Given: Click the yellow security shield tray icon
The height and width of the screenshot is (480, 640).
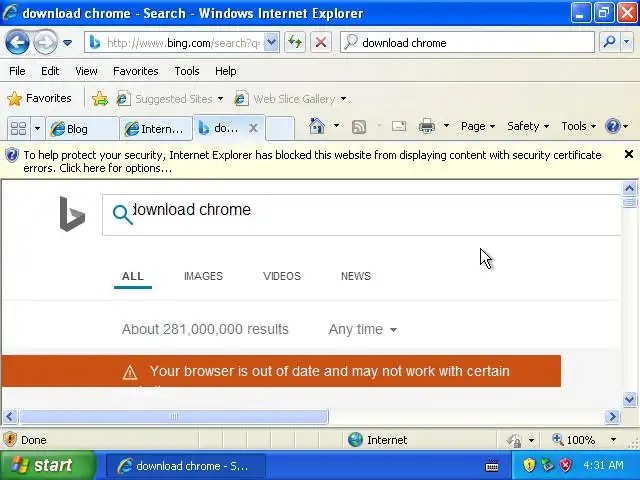Looking at the screenshot, I should coord(529,465).
